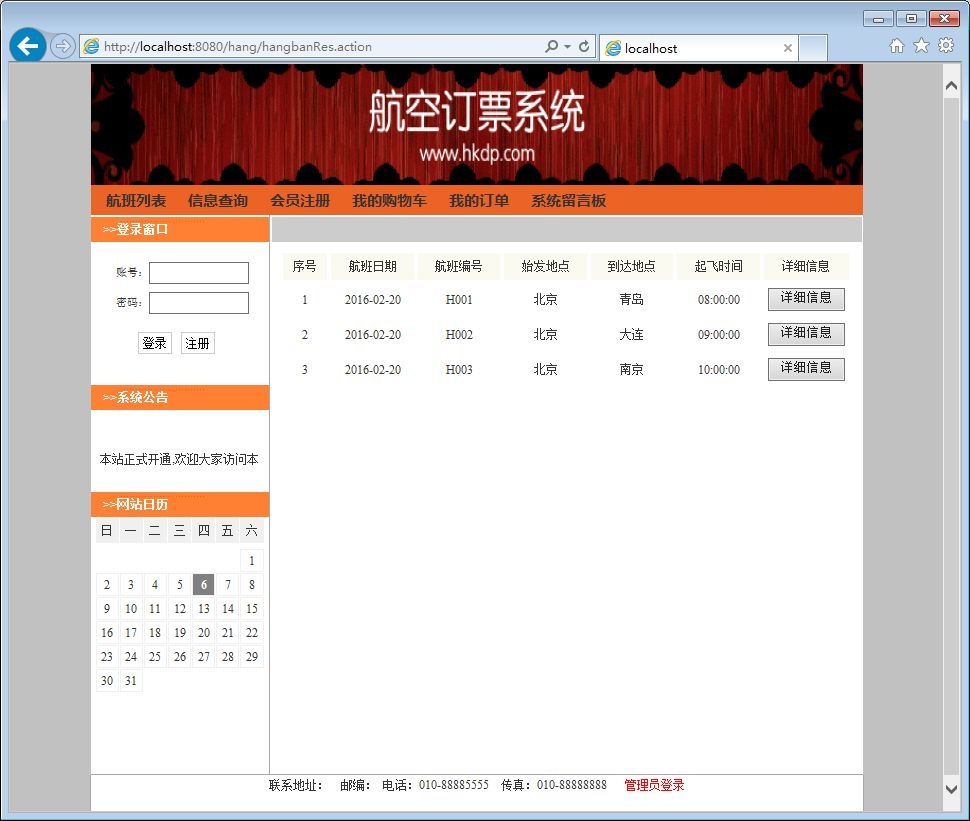View 详细信息 for flight H003
Screen dimensions: 970x821
(x=806, y=369)
